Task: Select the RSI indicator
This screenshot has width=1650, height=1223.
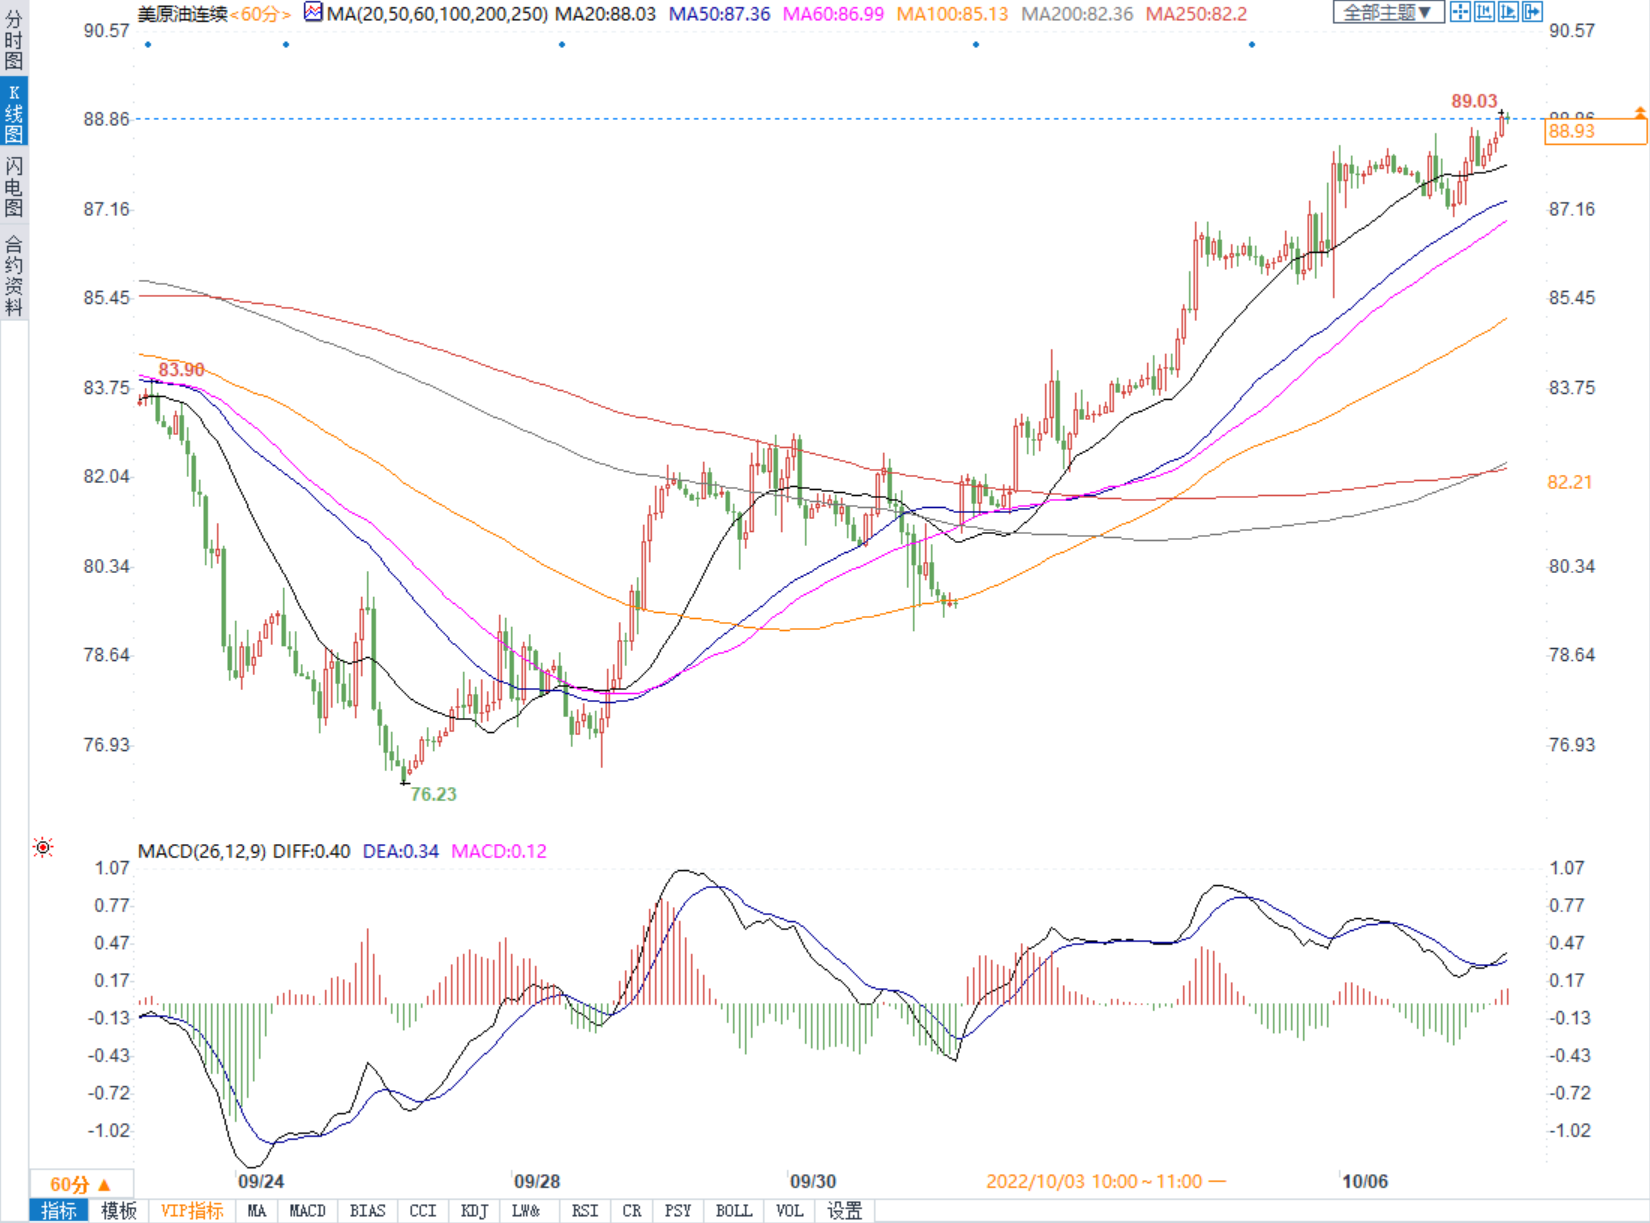Action: (585, 1211)
